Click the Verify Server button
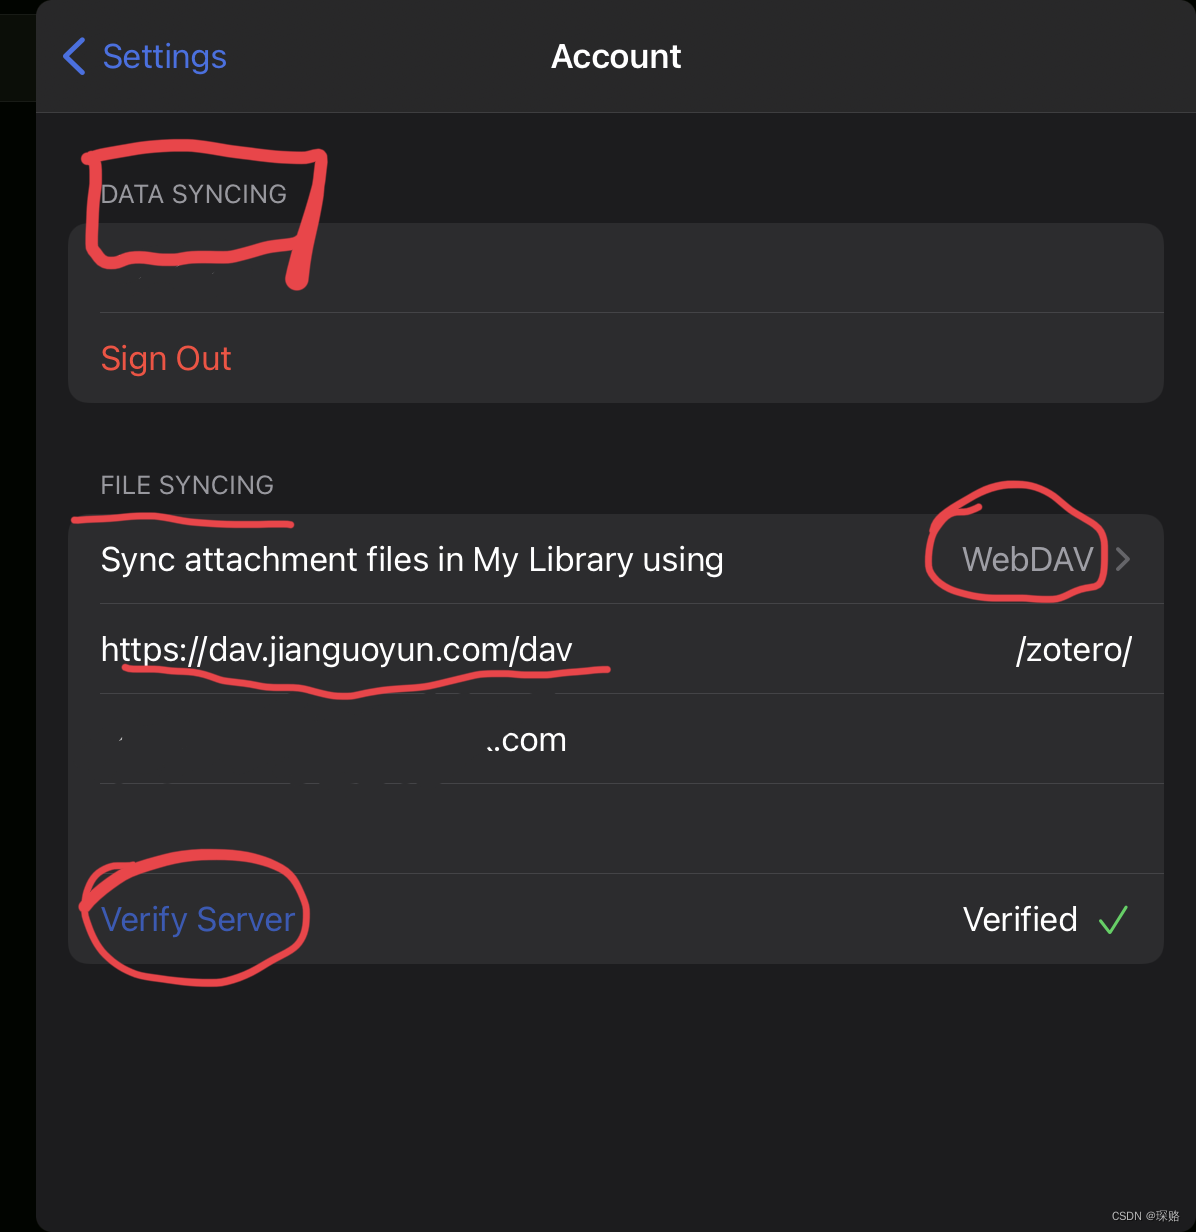 [198, 919]
